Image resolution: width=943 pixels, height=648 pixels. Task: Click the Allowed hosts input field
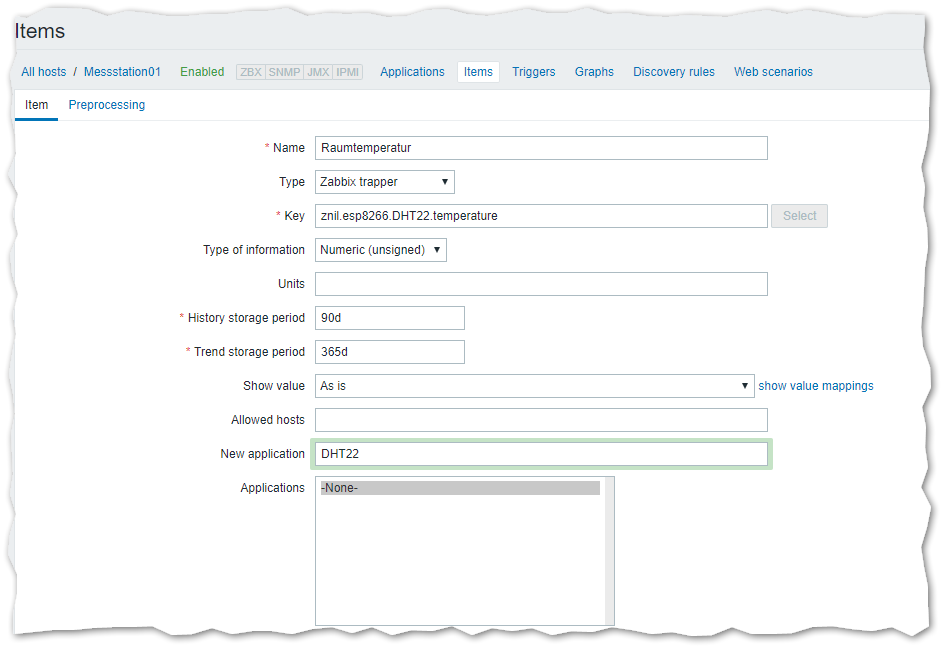click(540, 420)
